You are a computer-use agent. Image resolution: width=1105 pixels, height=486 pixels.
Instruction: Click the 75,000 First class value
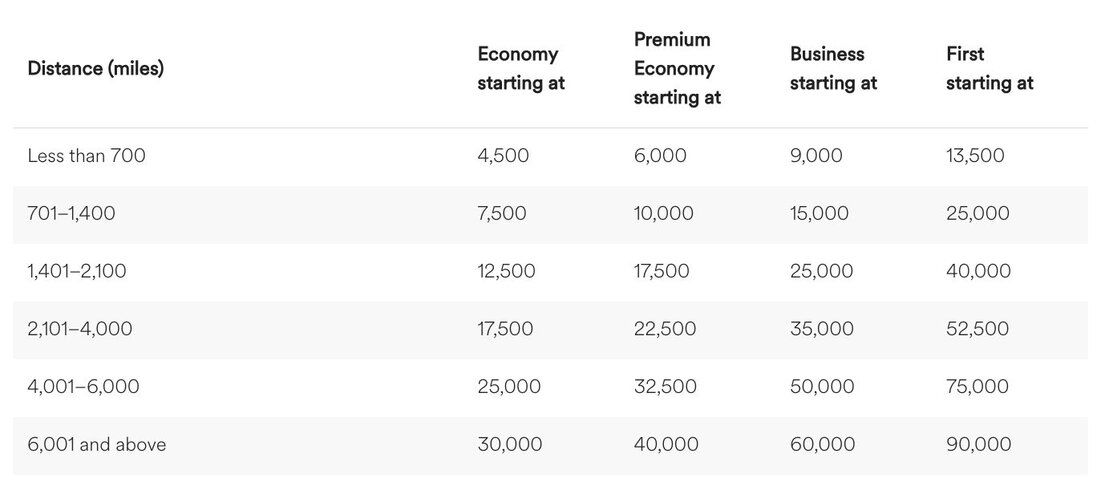pyautogui.click(x=978, y=386)
